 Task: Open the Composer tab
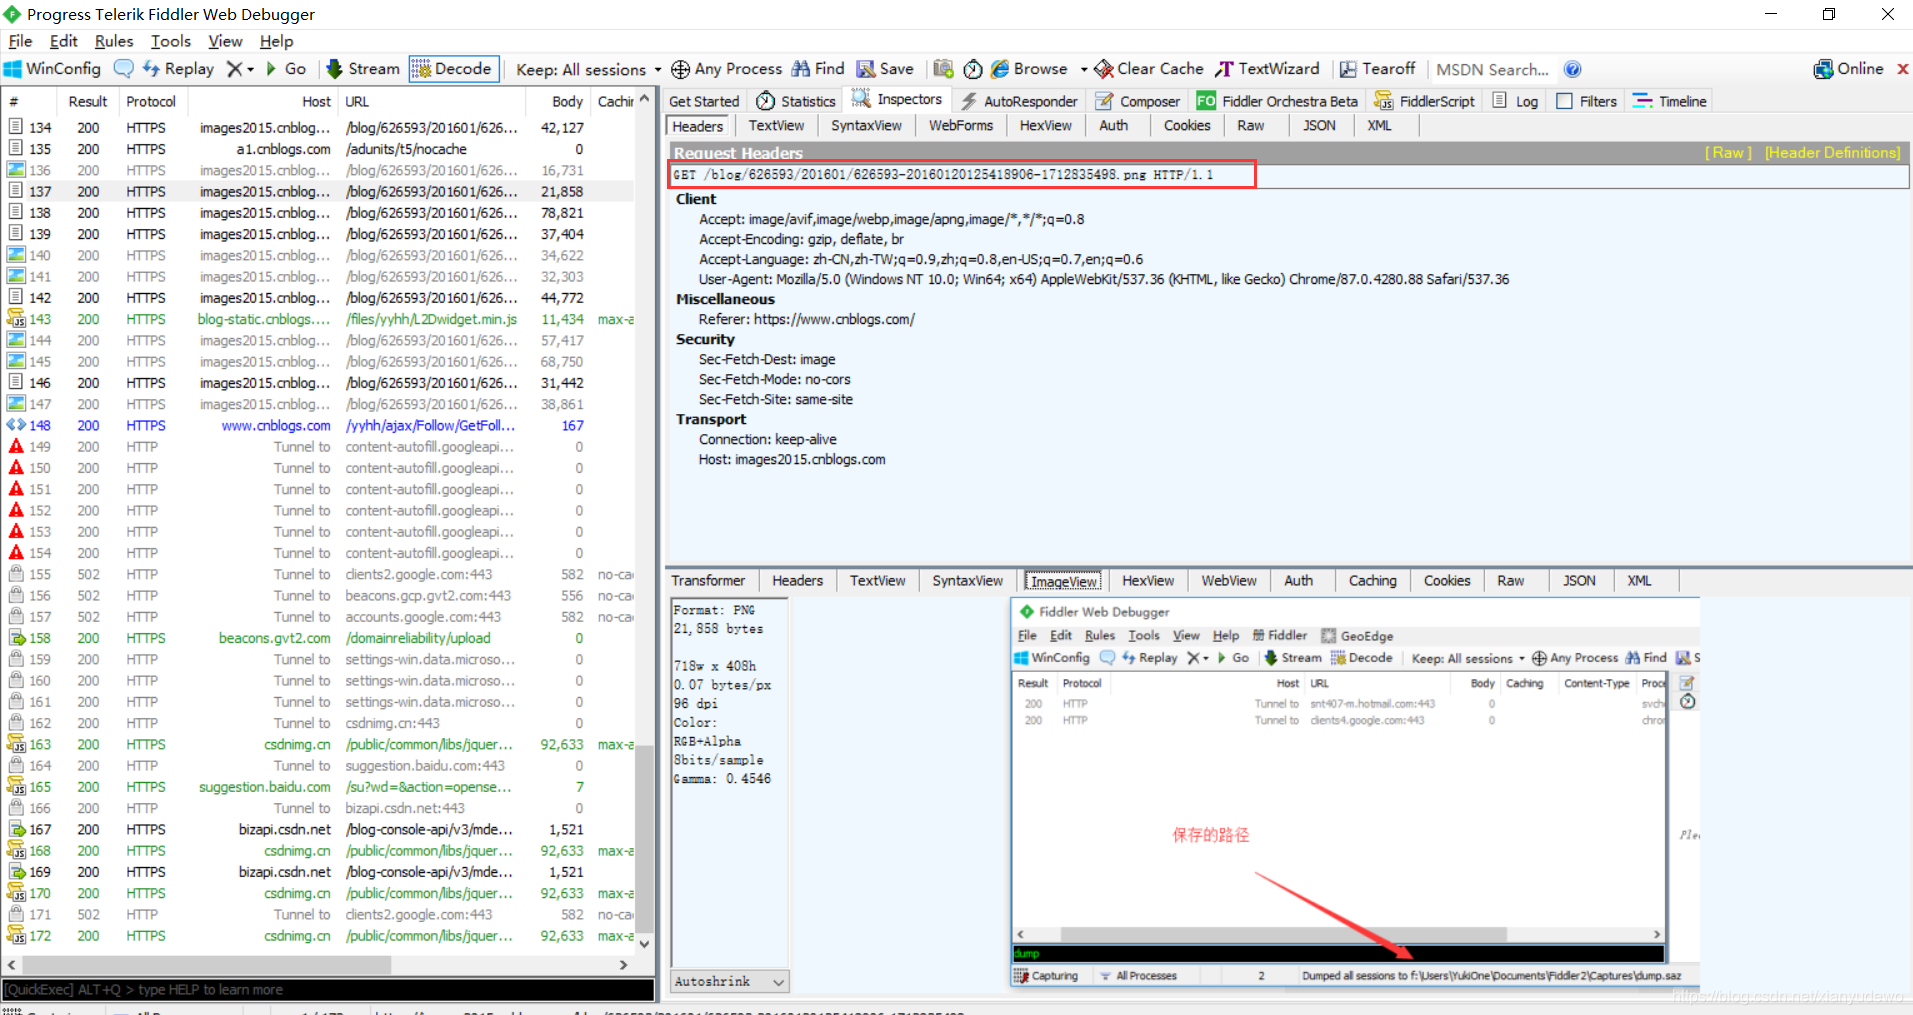pos(1137,101)
